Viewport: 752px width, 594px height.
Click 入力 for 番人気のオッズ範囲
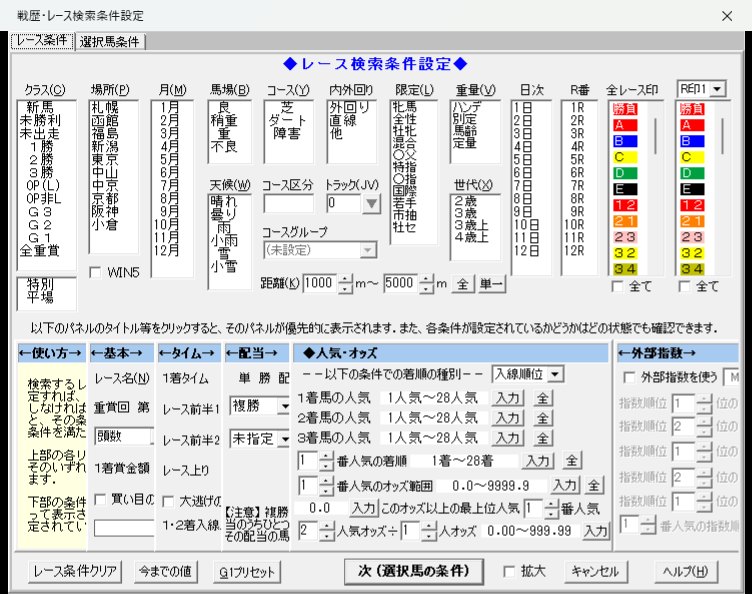click(564, 486)
